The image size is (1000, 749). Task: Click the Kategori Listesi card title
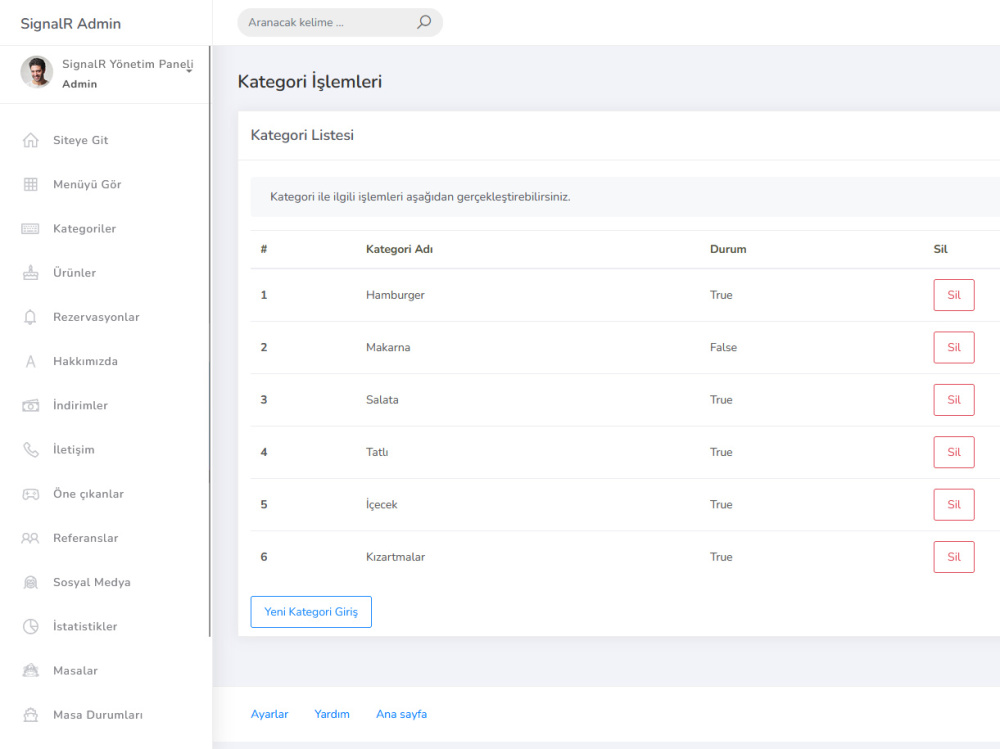point(302,135)
